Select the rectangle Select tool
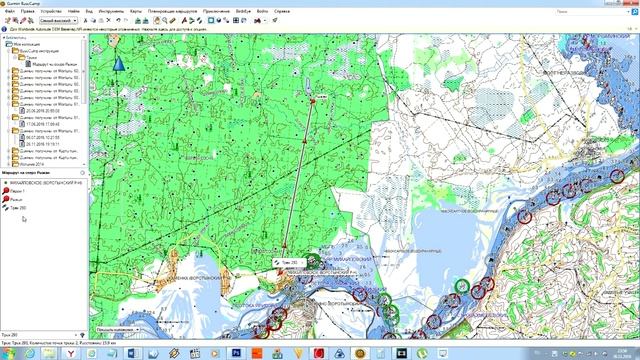640x360 pixels. point(211,20)
